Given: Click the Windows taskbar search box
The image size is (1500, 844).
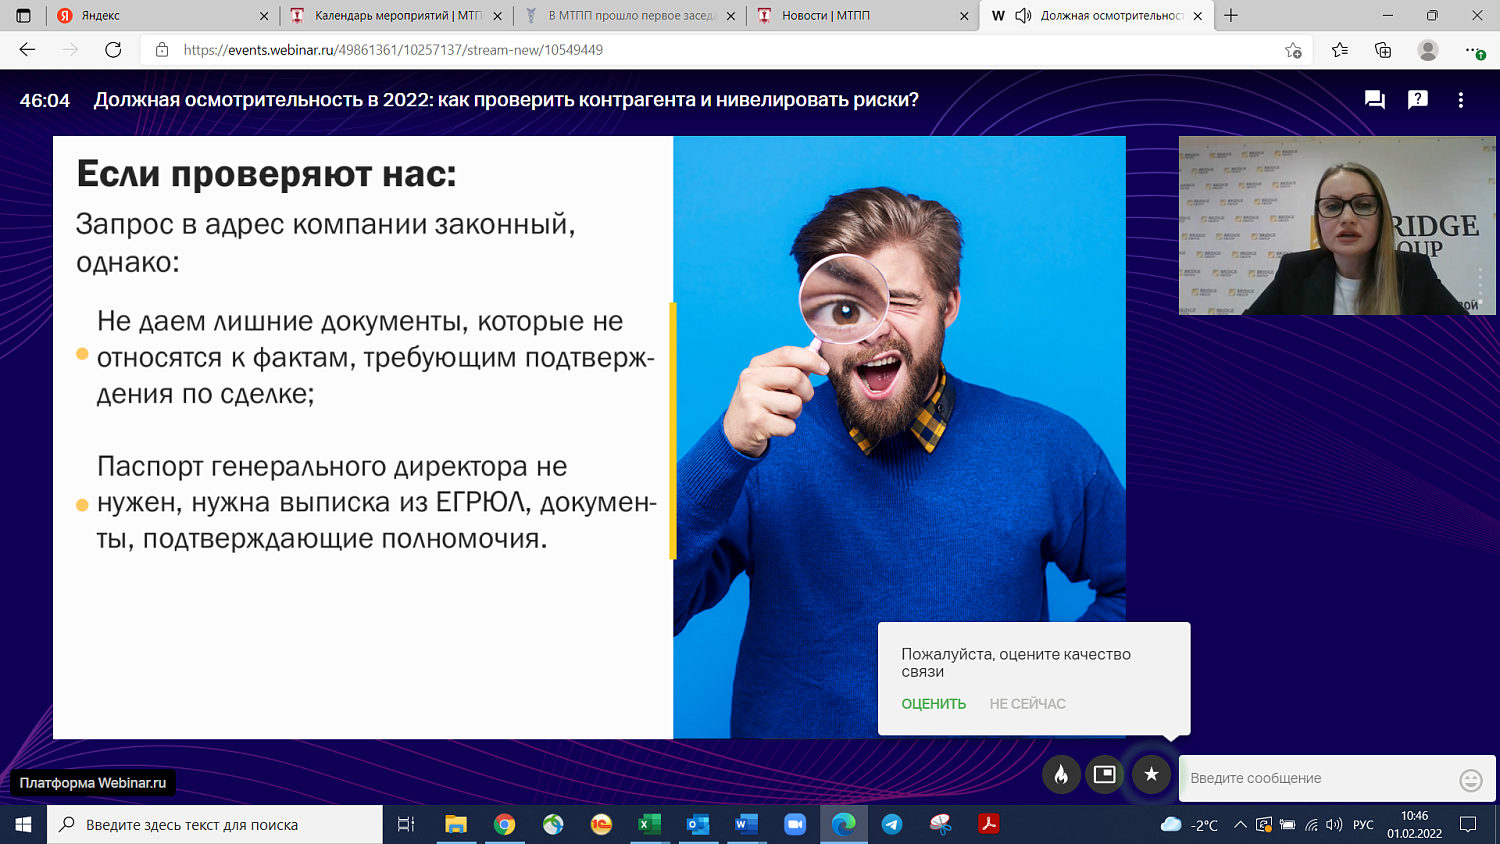Looking at the screenshot, I should (x=215, y=825).
